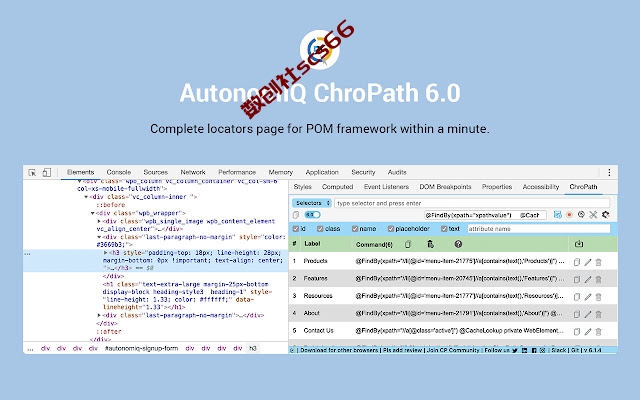Copy the About row command
Screen dimensions: 640x400
tap(577, 314)
